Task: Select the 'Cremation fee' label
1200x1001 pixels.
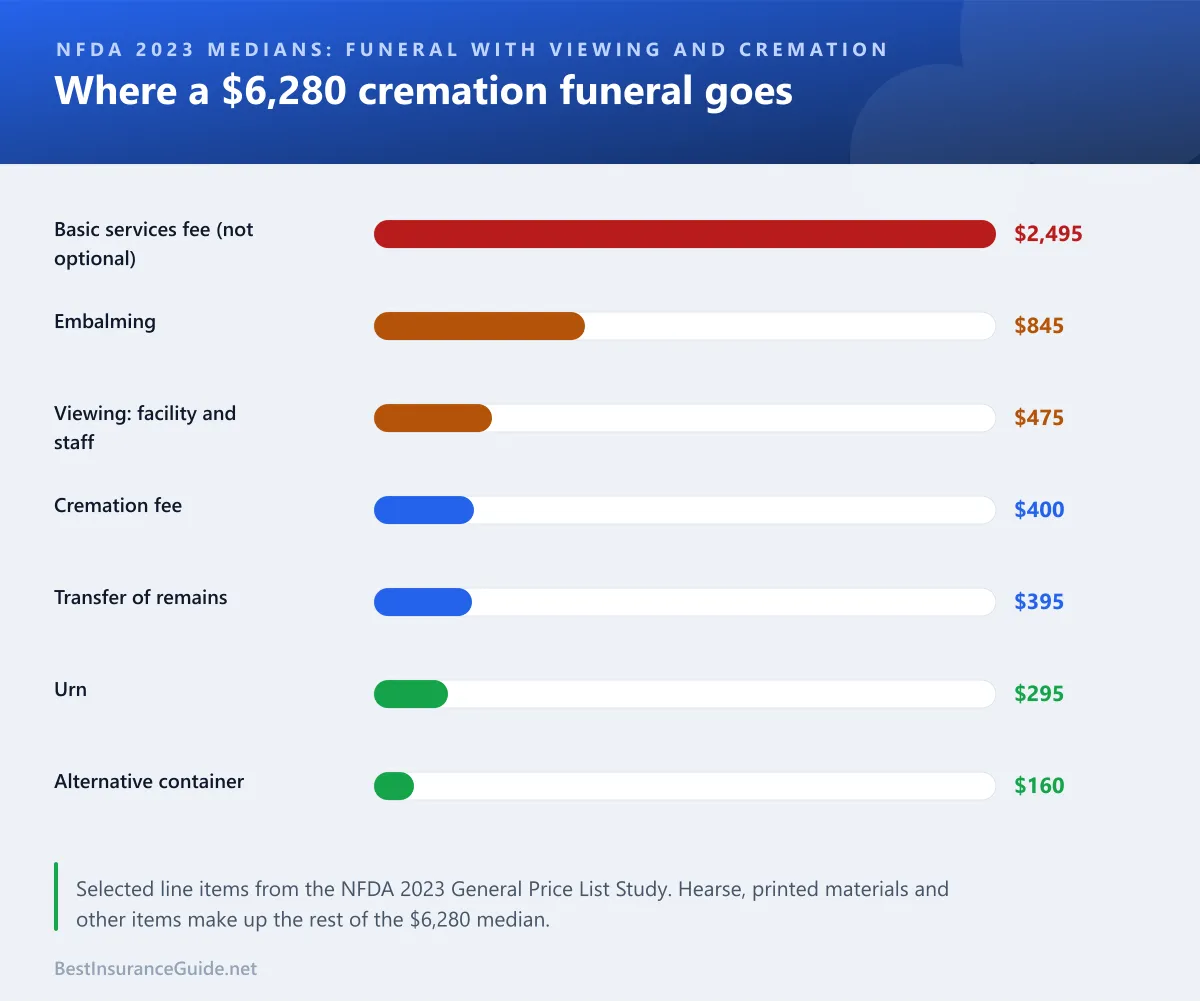Action: tap(118, 505)
